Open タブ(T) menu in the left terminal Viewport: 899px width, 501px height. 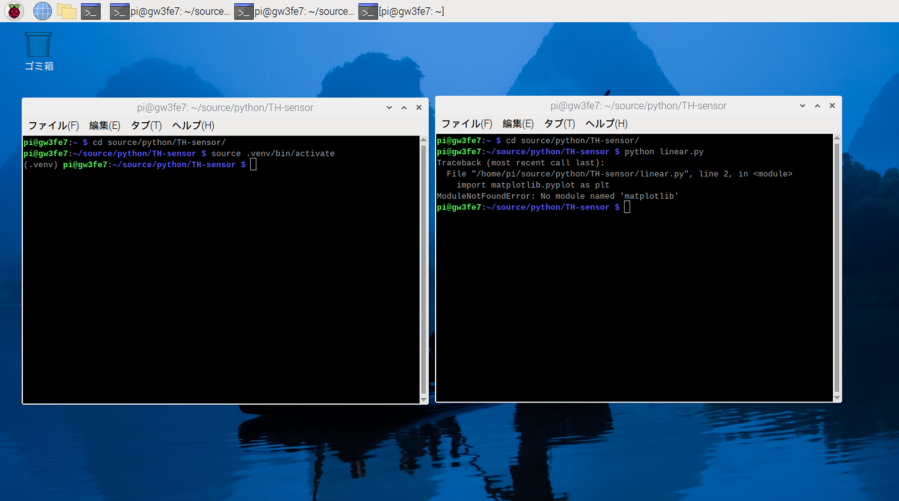coord(146,126)
